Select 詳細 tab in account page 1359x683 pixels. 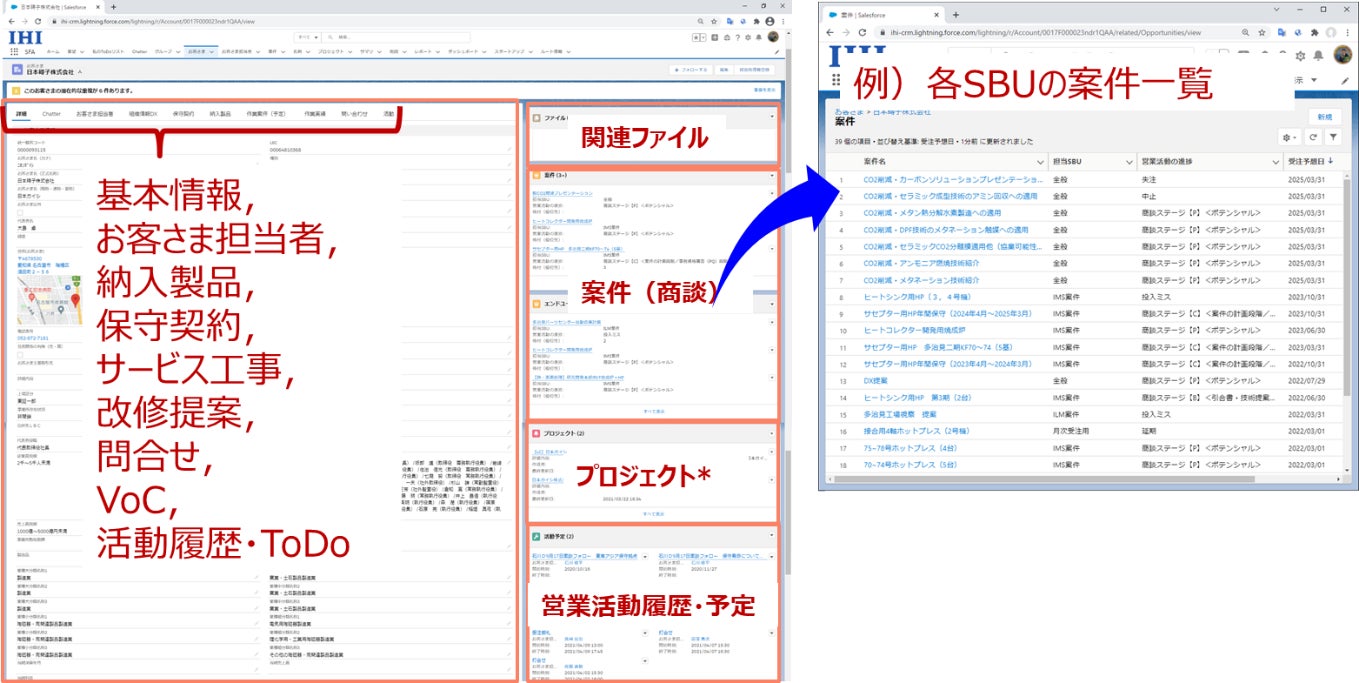click(x=21, y=114)
